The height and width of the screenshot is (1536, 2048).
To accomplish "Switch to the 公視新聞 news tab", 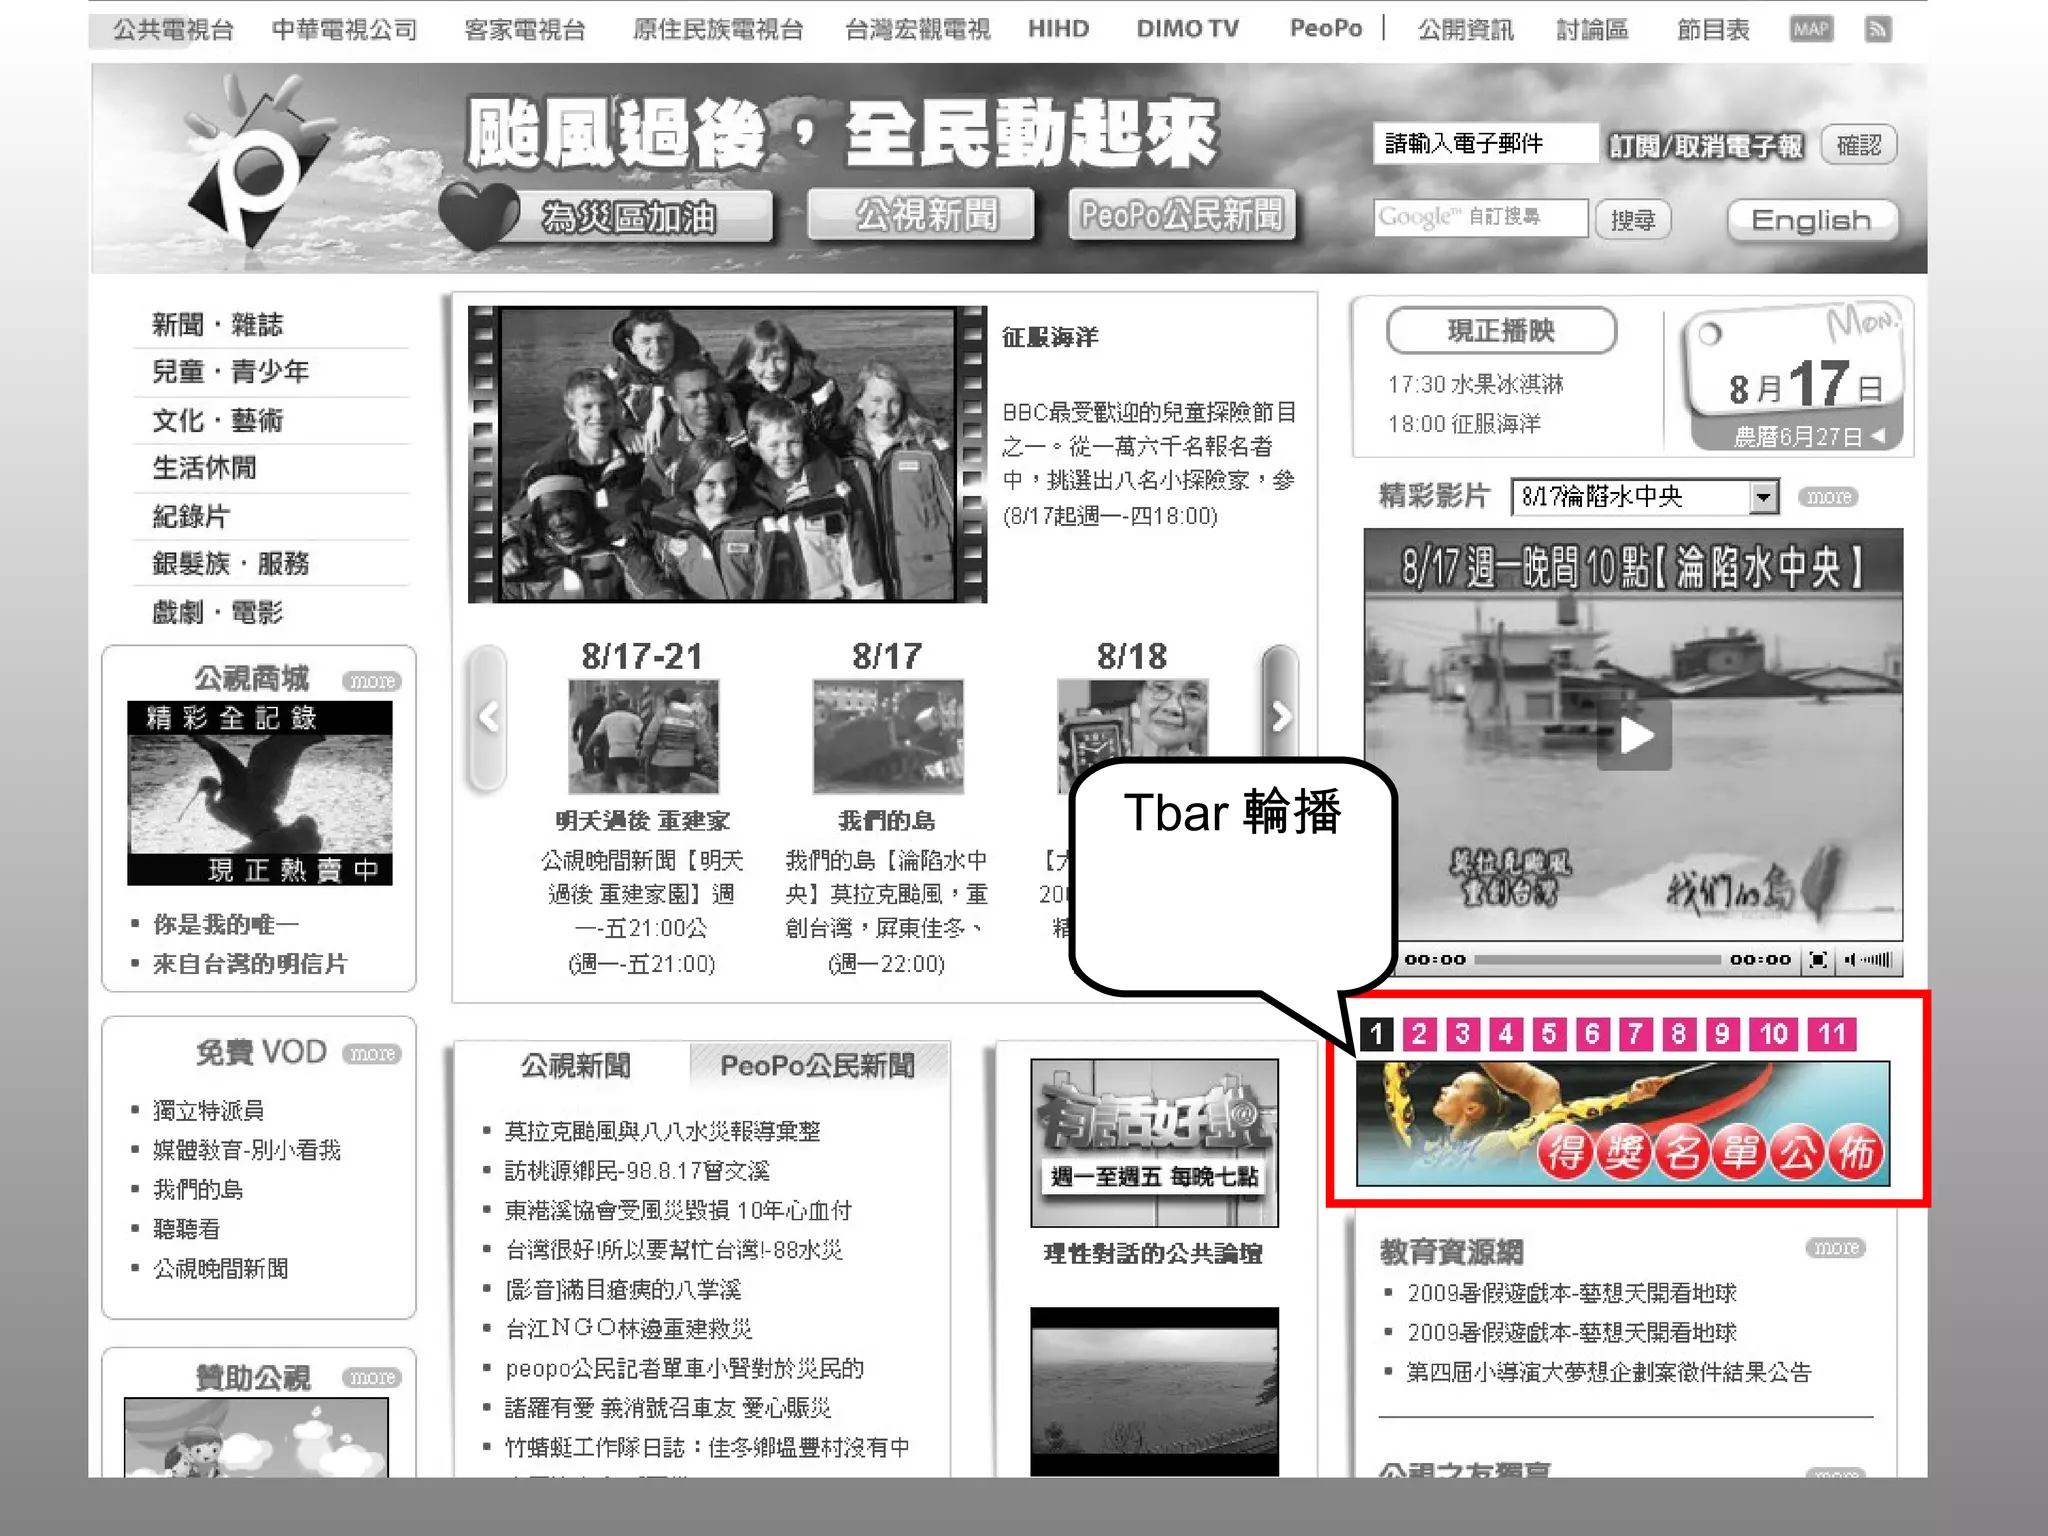I will pos(575,1066).
